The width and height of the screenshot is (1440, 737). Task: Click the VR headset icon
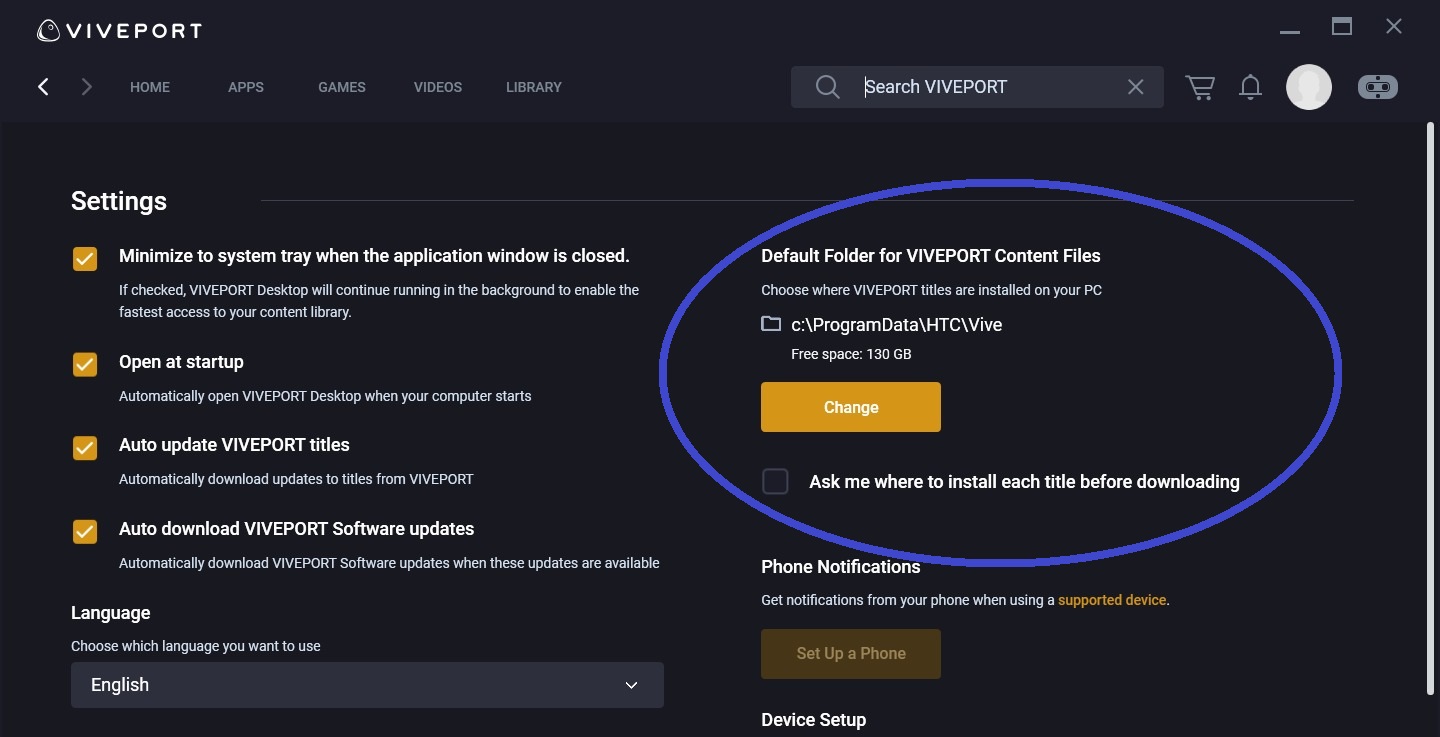point(1378,87)
